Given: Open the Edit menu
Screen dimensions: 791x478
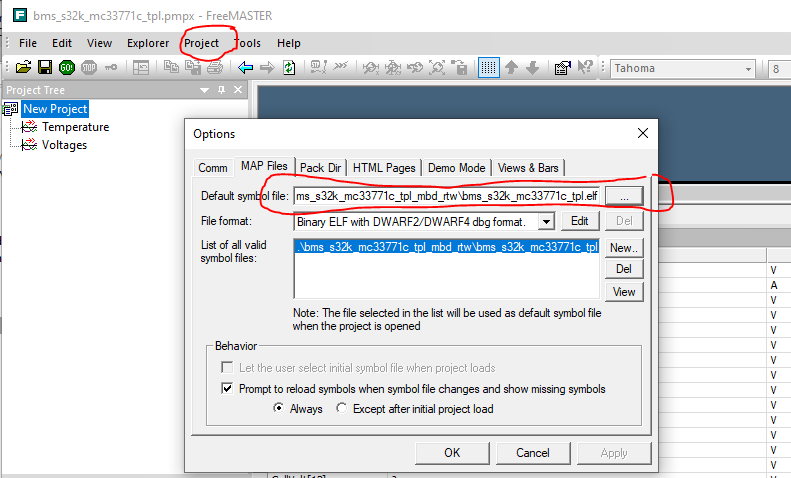Looking at the screenshot, I should click(62, 43).
